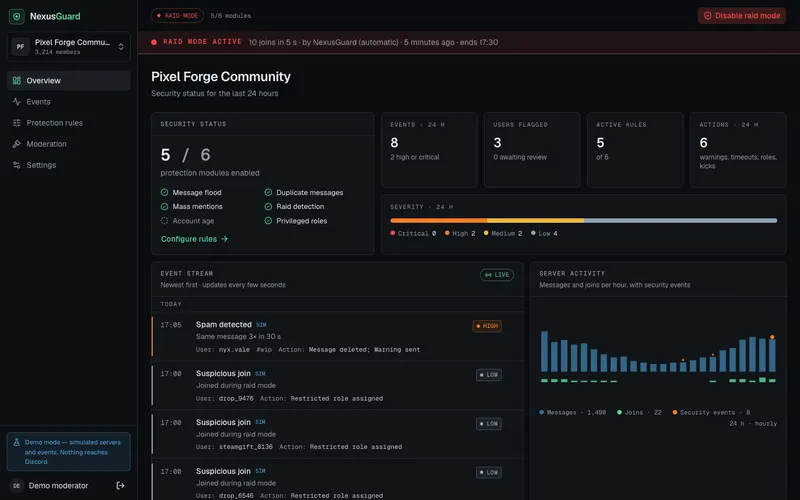Click the LIVE stream indicator badge

point(497,275)
